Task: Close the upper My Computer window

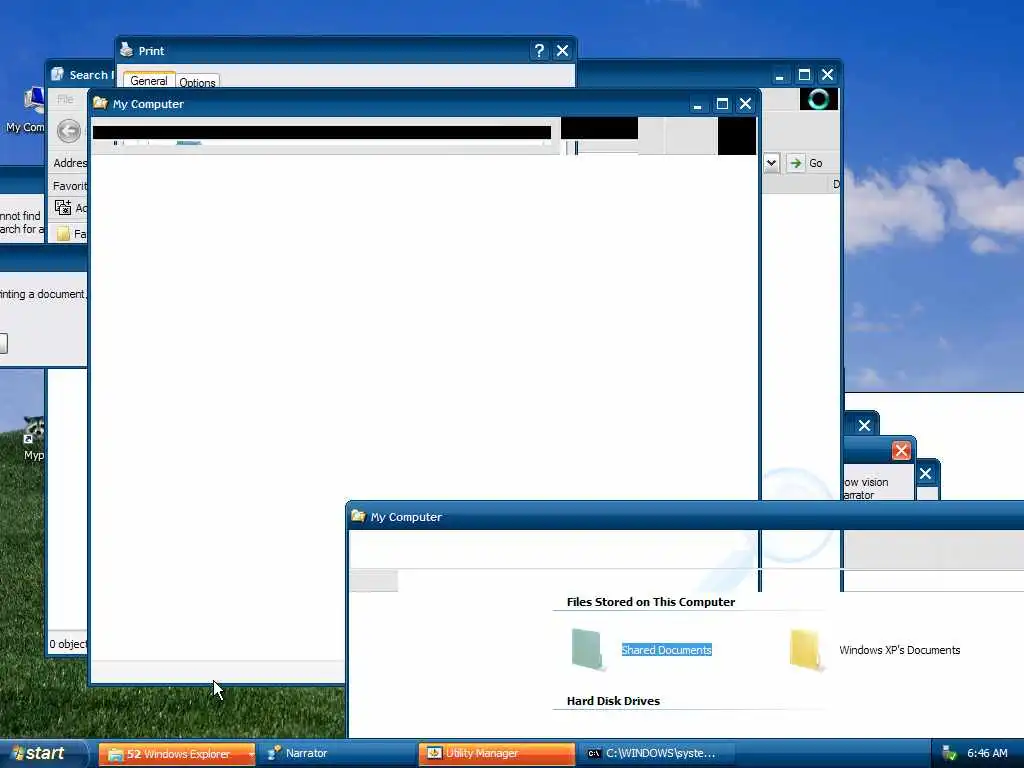Action: [745, 104]
